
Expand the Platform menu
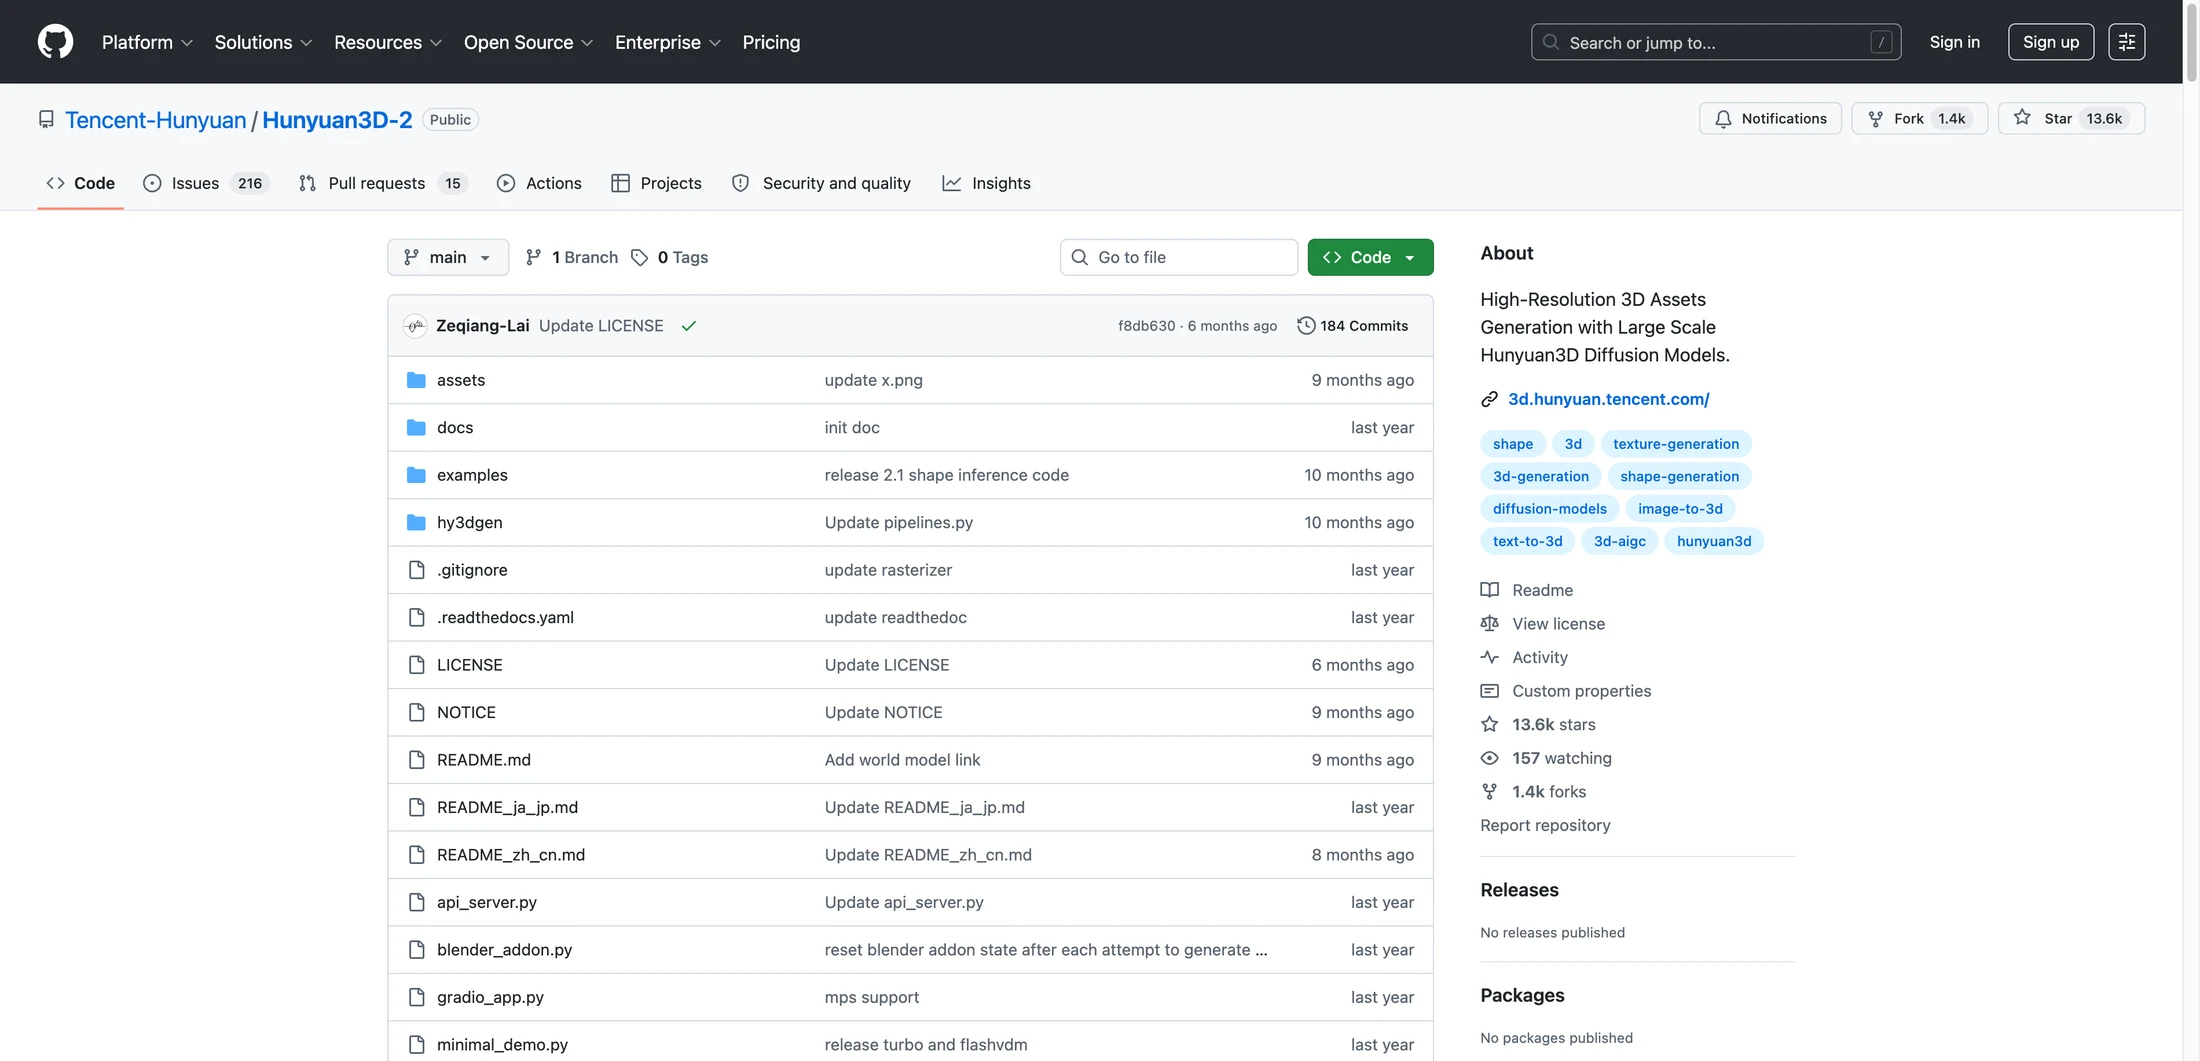point(147,42)
